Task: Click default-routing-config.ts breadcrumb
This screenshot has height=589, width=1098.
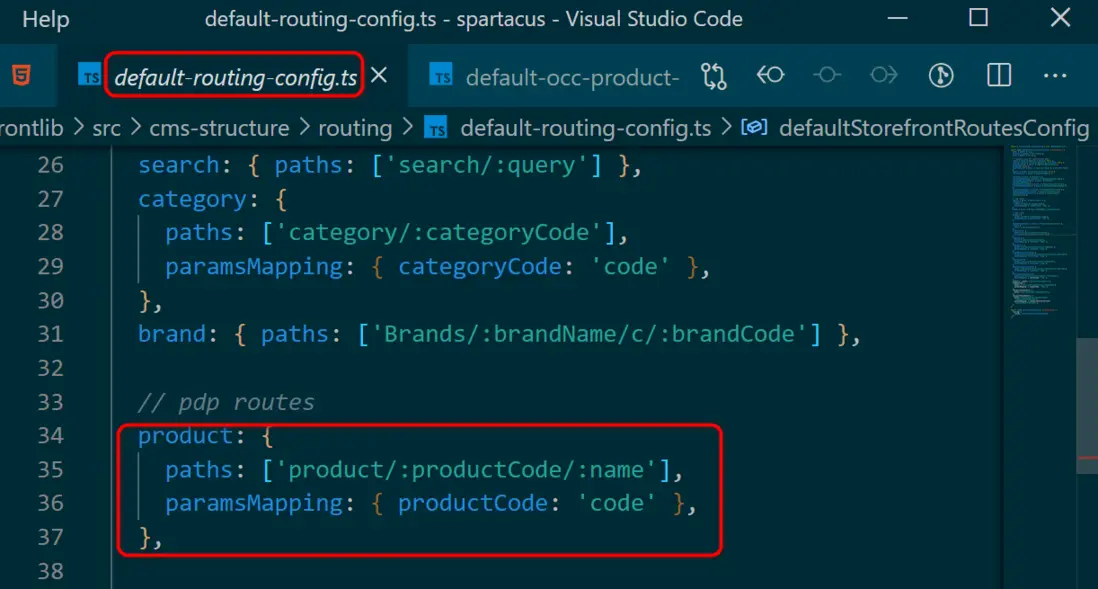Action: [x=585, y=128]
